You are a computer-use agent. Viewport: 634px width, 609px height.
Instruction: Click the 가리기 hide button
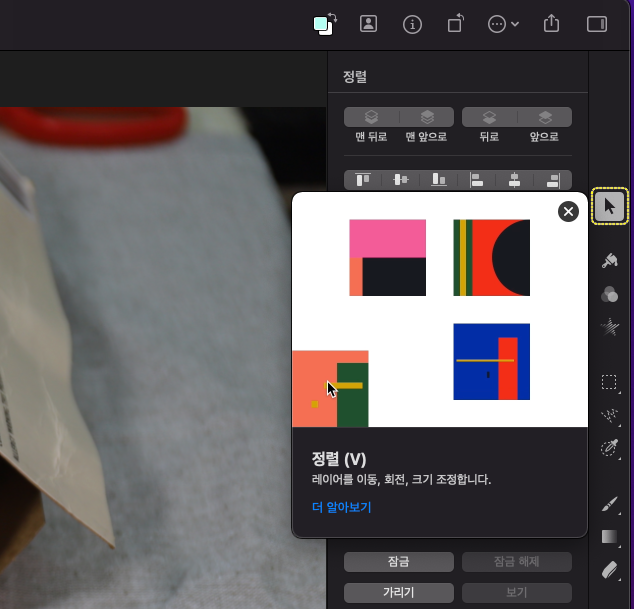pyautogui.click(x=399, y=593)
